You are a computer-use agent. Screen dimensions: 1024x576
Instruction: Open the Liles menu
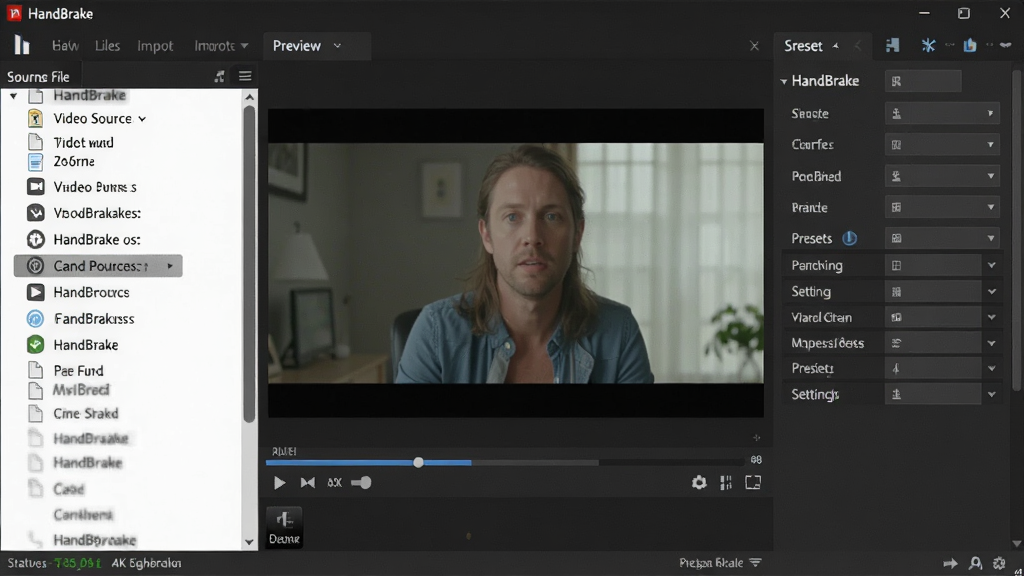[x=107, y=46]
